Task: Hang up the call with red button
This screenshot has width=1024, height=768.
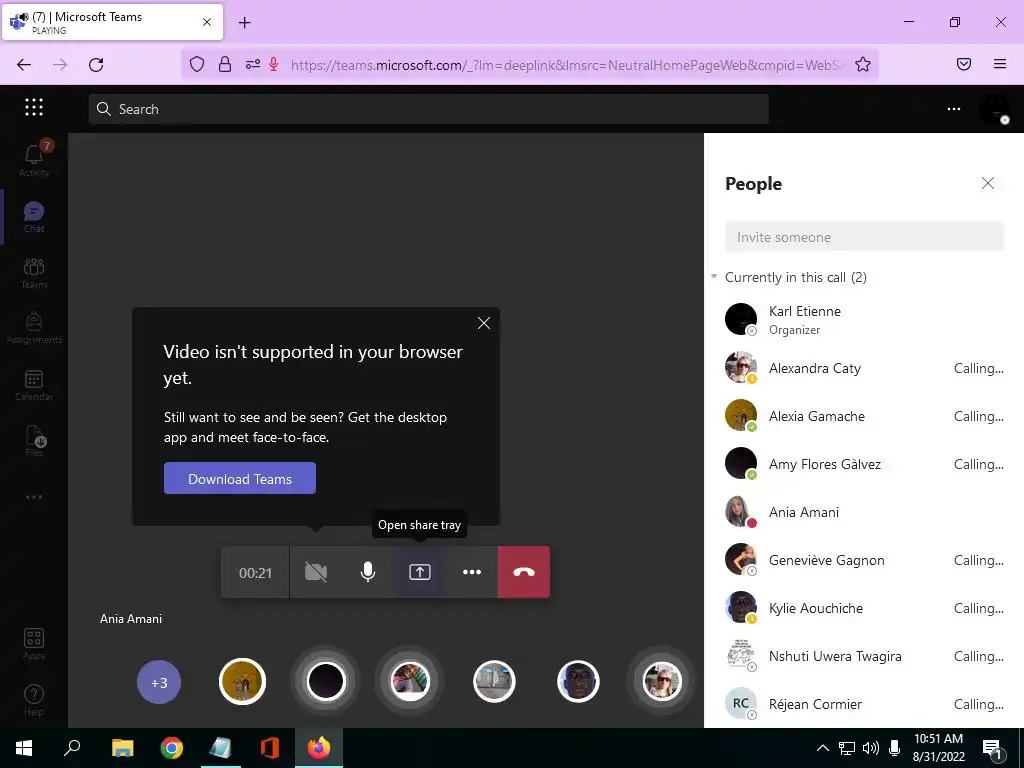Action: [524, 572]
